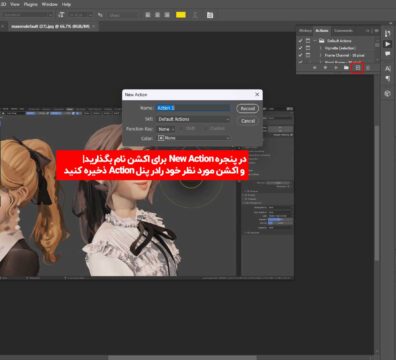Click the yellow text color swatch
This screenshot has height=360, width=396.
(x=181, y=15)
